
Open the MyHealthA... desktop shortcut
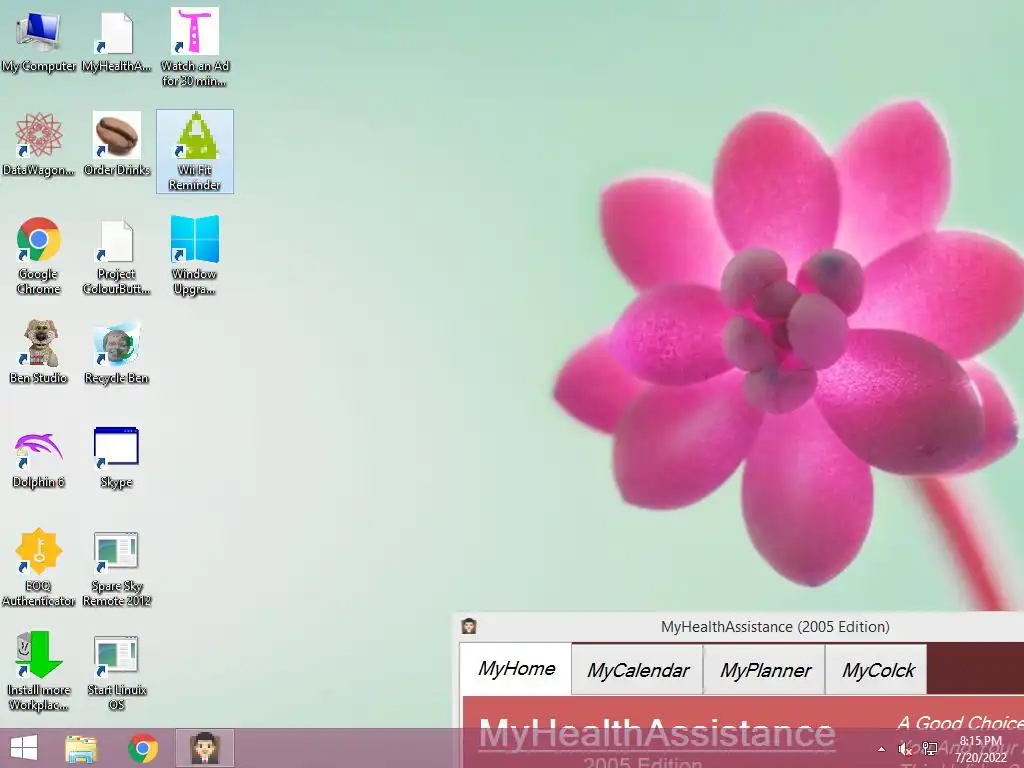tap(116, 42)
